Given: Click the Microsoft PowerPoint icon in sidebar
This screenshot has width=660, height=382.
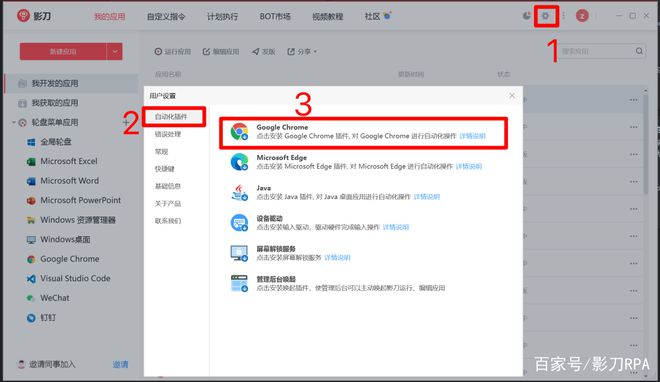Looking at the screenshot, I should click(31, 201).
